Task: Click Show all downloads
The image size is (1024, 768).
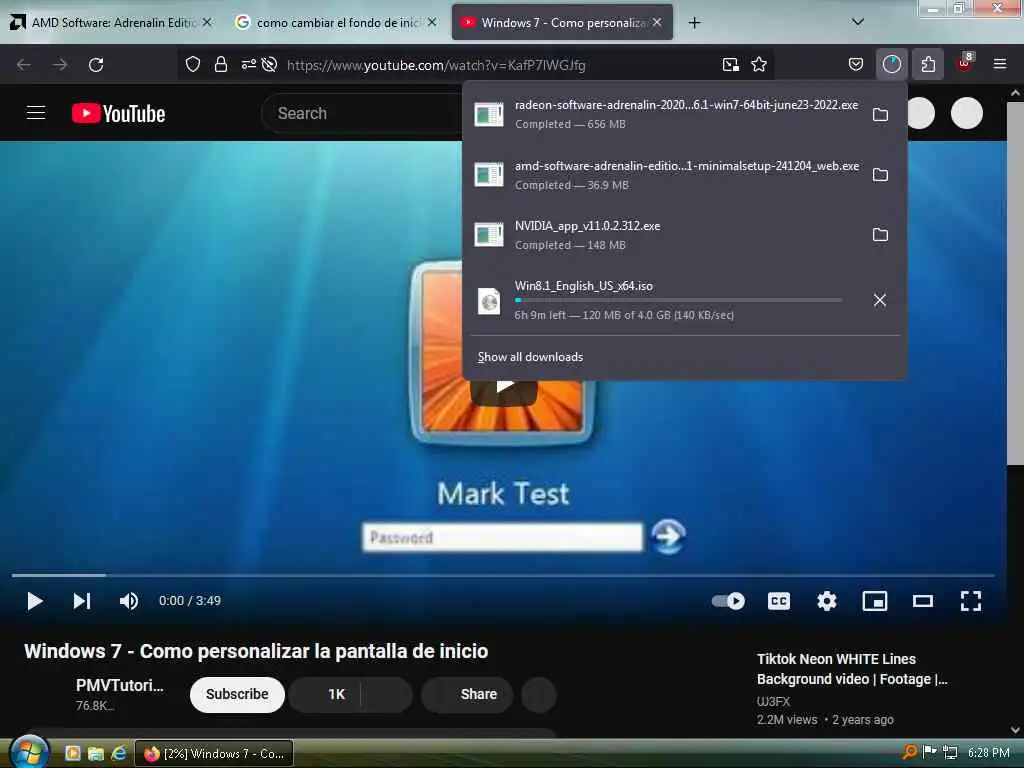Action: point(530,357)
